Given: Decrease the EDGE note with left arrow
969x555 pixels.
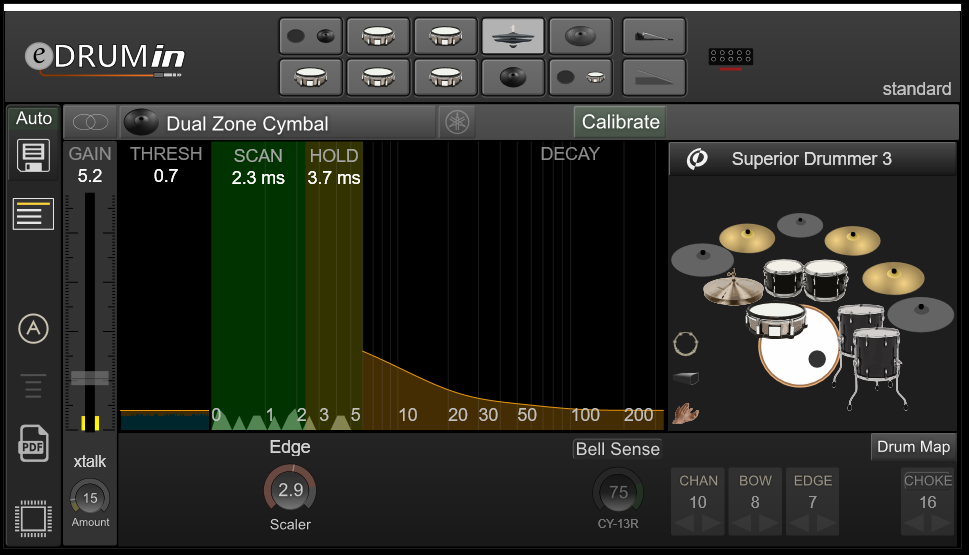Looking at the screenshot, I should click(x=798, y=524).
